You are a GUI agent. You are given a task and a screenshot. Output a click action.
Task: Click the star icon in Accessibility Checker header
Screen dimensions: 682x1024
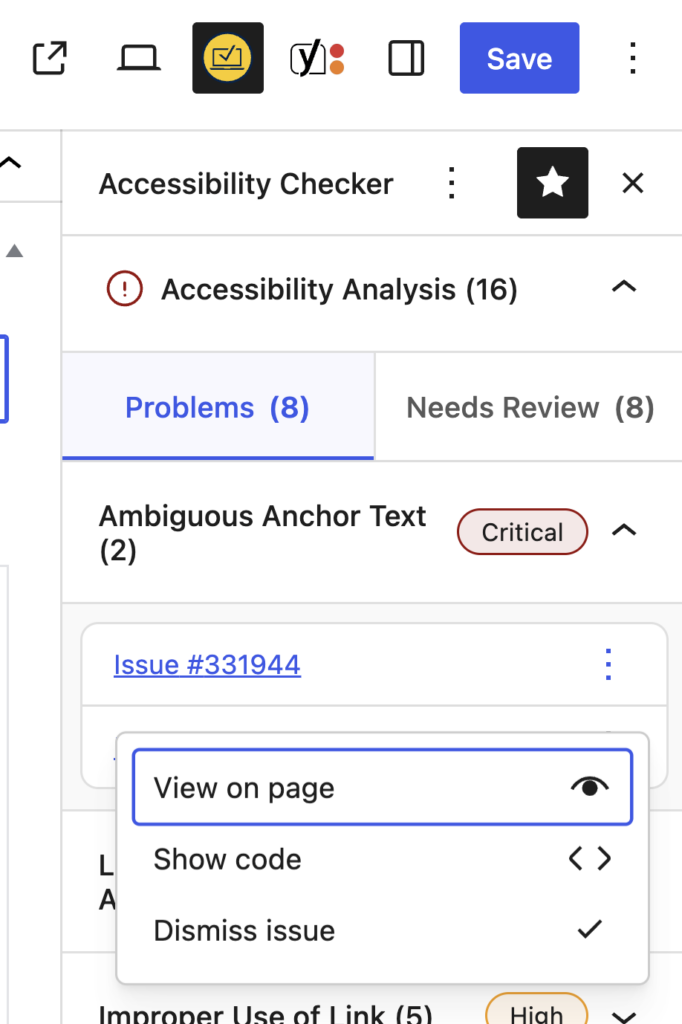552,183
